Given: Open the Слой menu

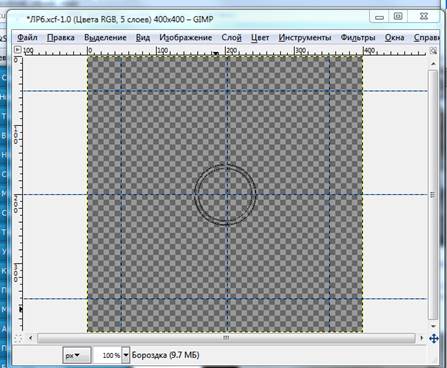Looking at the screenshot, I should click(x=231, y=38).
